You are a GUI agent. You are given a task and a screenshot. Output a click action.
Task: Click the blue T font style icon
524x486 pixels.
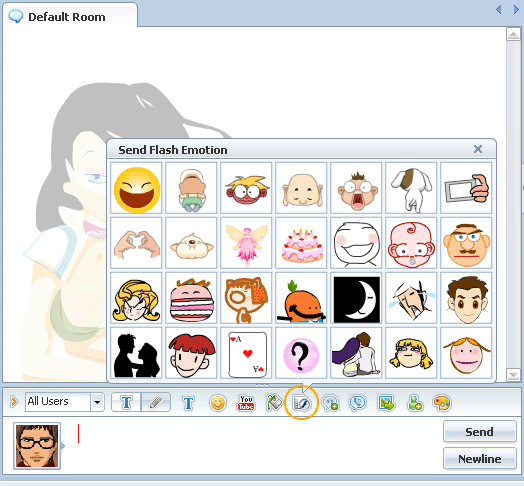(x=188, y=403)
